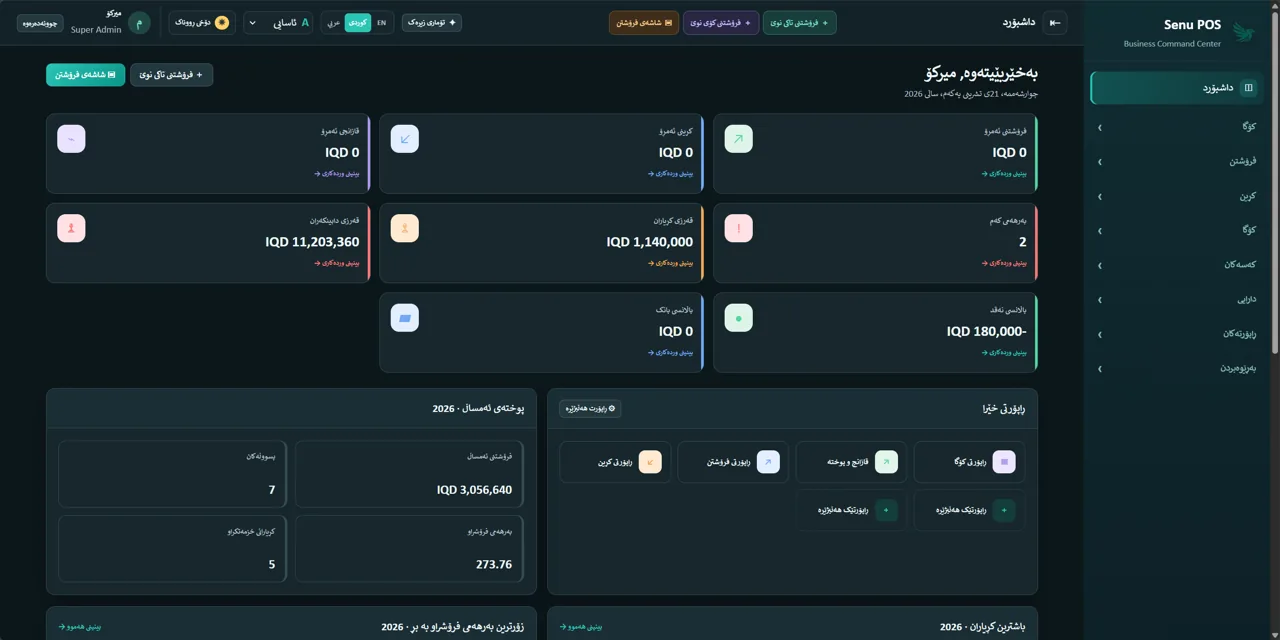Click the باڵانسی بانک blue card icon
1280x640 pixels.
pos(404,318)
